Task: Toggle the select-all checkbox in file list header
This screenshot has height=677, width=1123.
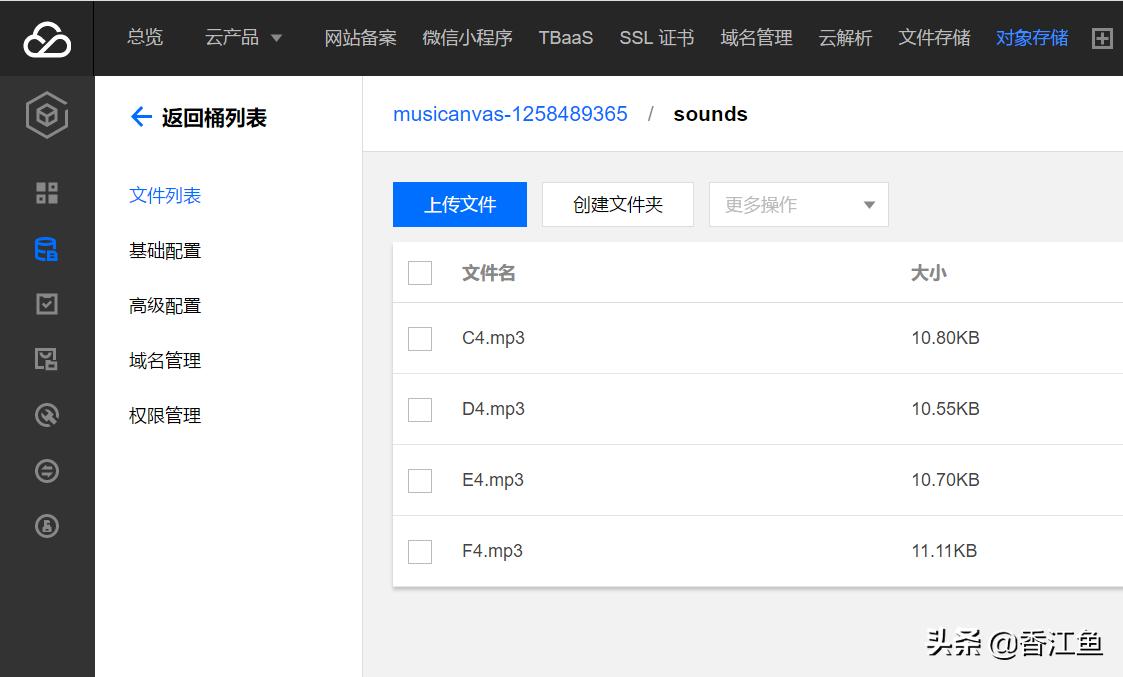Action: [419, 272]
